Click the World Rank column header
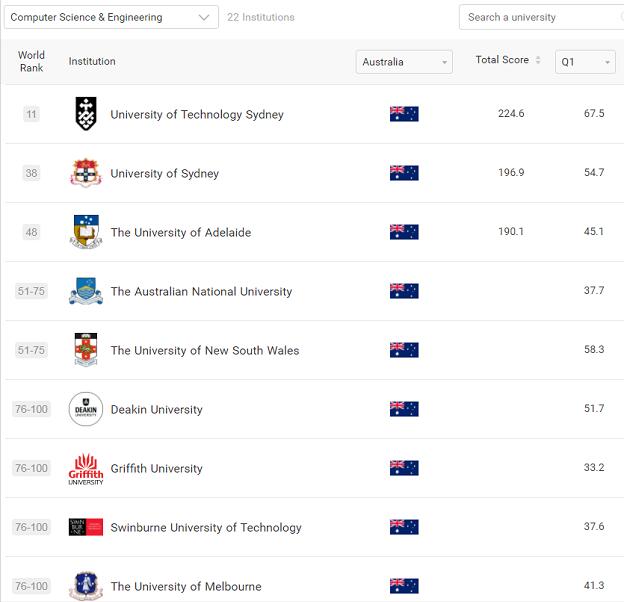624x602 pixels. (32, 62)
